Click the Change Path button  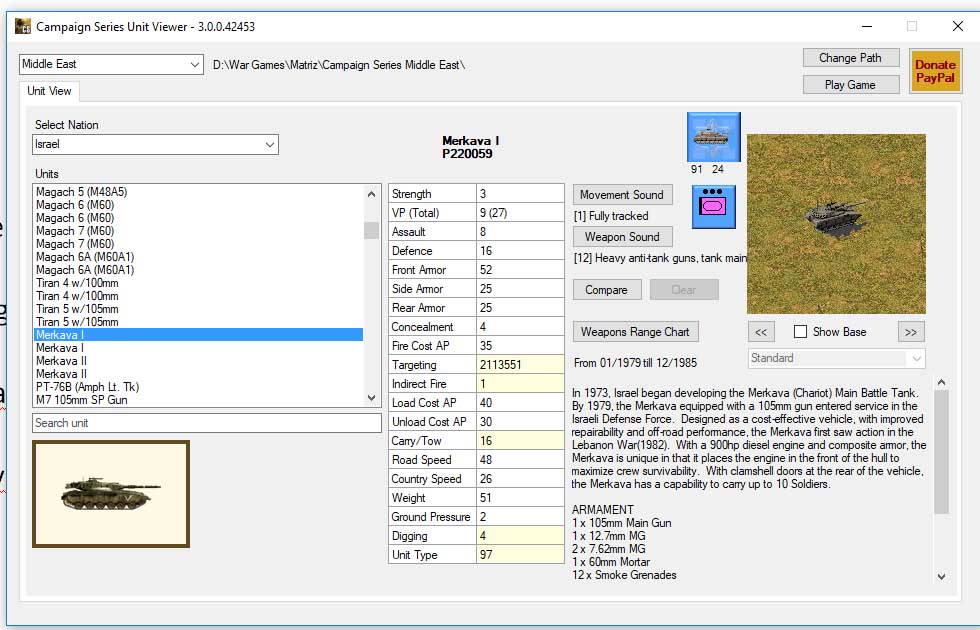(x=851, y=58)
